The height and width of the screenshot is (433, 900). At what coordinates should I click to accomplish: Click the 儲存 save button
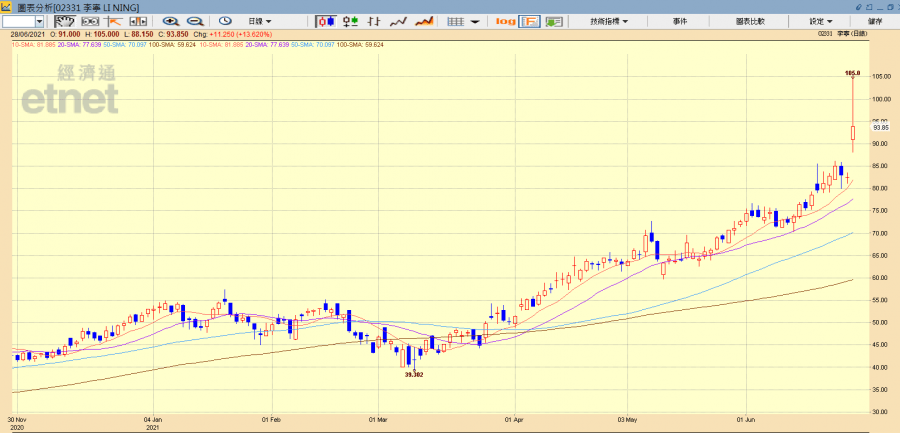tap(876, 21)
